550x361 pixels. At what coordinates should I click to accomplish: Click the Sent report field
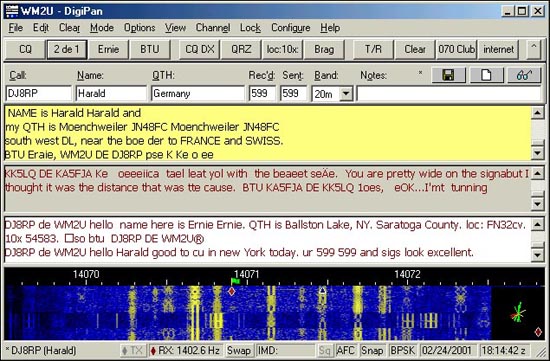click(293, 94)
